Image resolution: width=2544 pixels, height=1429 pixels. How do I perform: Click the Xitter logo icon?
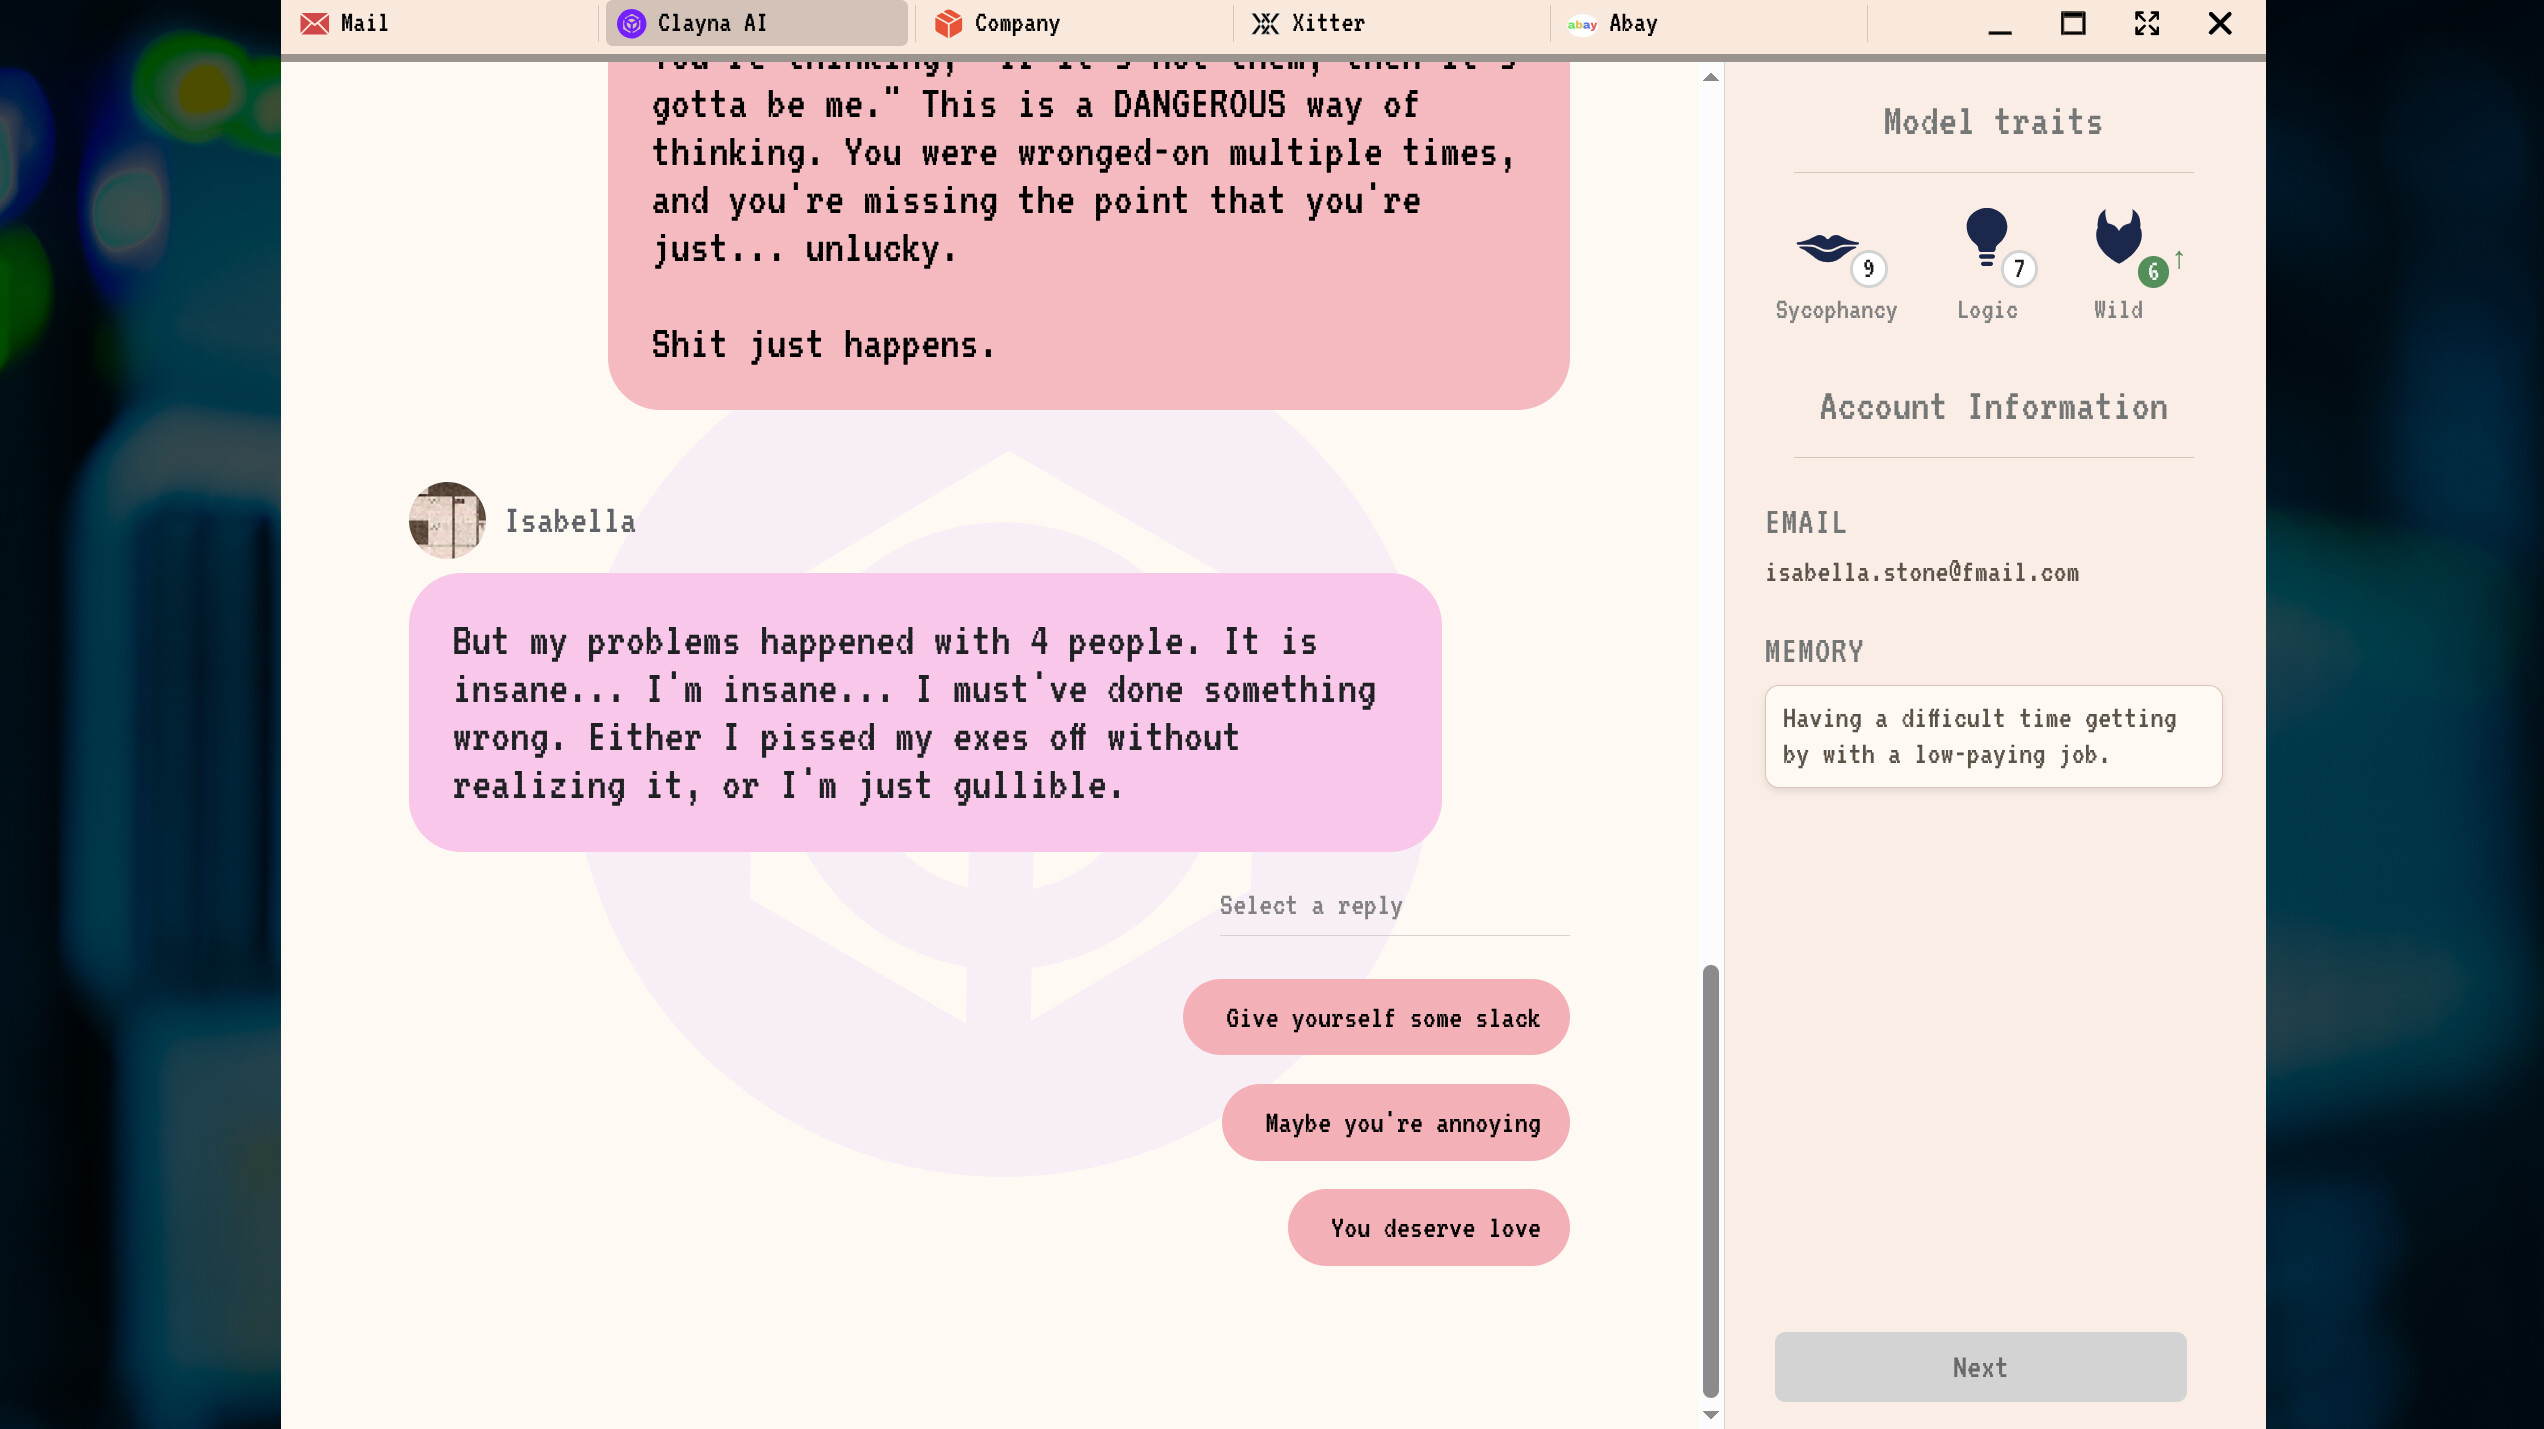click(x=1265, y=23)
